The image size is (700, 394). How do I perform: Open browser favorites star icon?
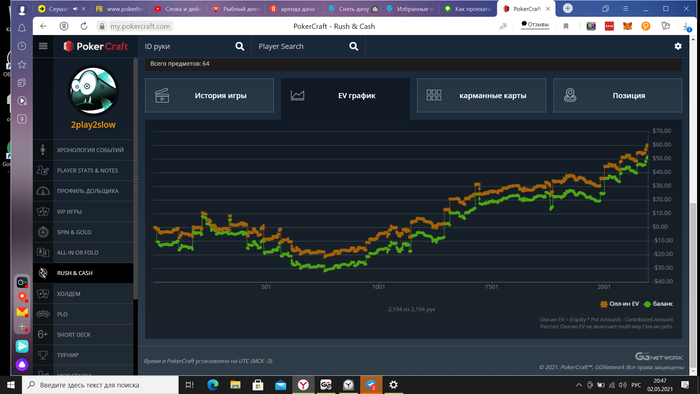[x=21, y=64]
